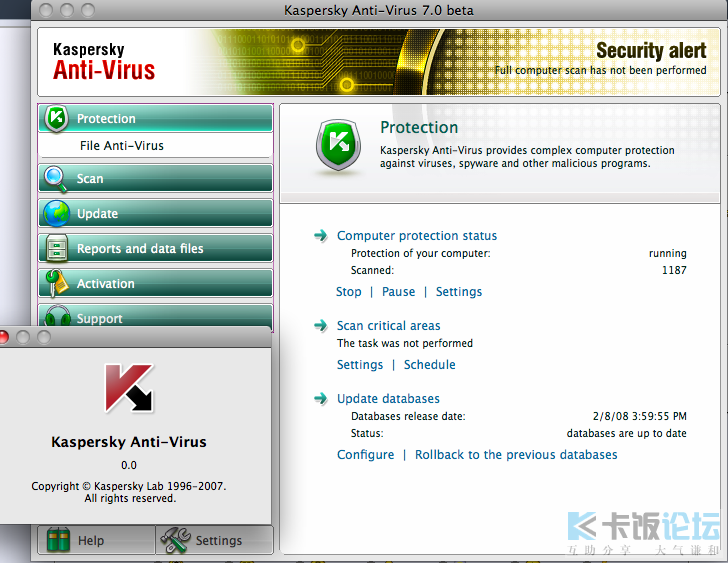Image resolution: width=728 pixels, height=563 pixels.
Task: Click the '2/8/08 3:59:55 PM' release date value
Action: point(639,416)
